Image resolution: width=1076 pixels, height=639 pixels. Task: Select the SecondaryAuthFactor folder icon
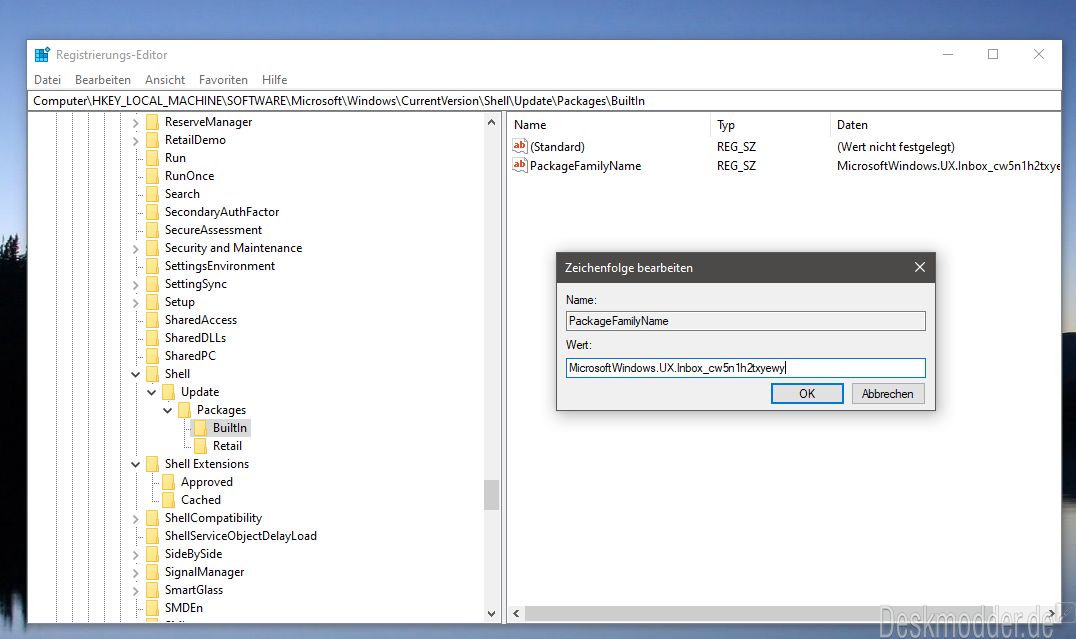[152, 212]
